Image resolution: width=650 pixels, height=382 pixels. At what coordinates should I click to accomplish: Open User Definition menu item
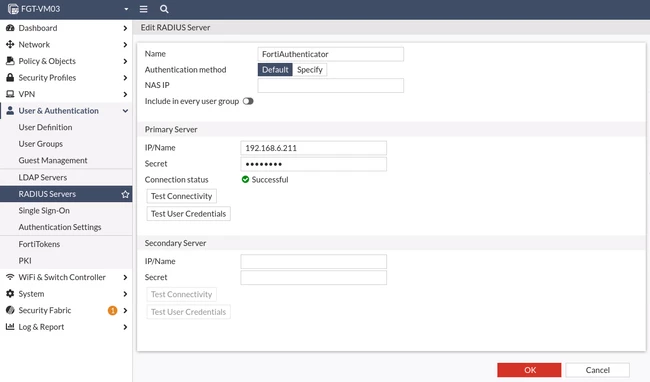[66, 127]
